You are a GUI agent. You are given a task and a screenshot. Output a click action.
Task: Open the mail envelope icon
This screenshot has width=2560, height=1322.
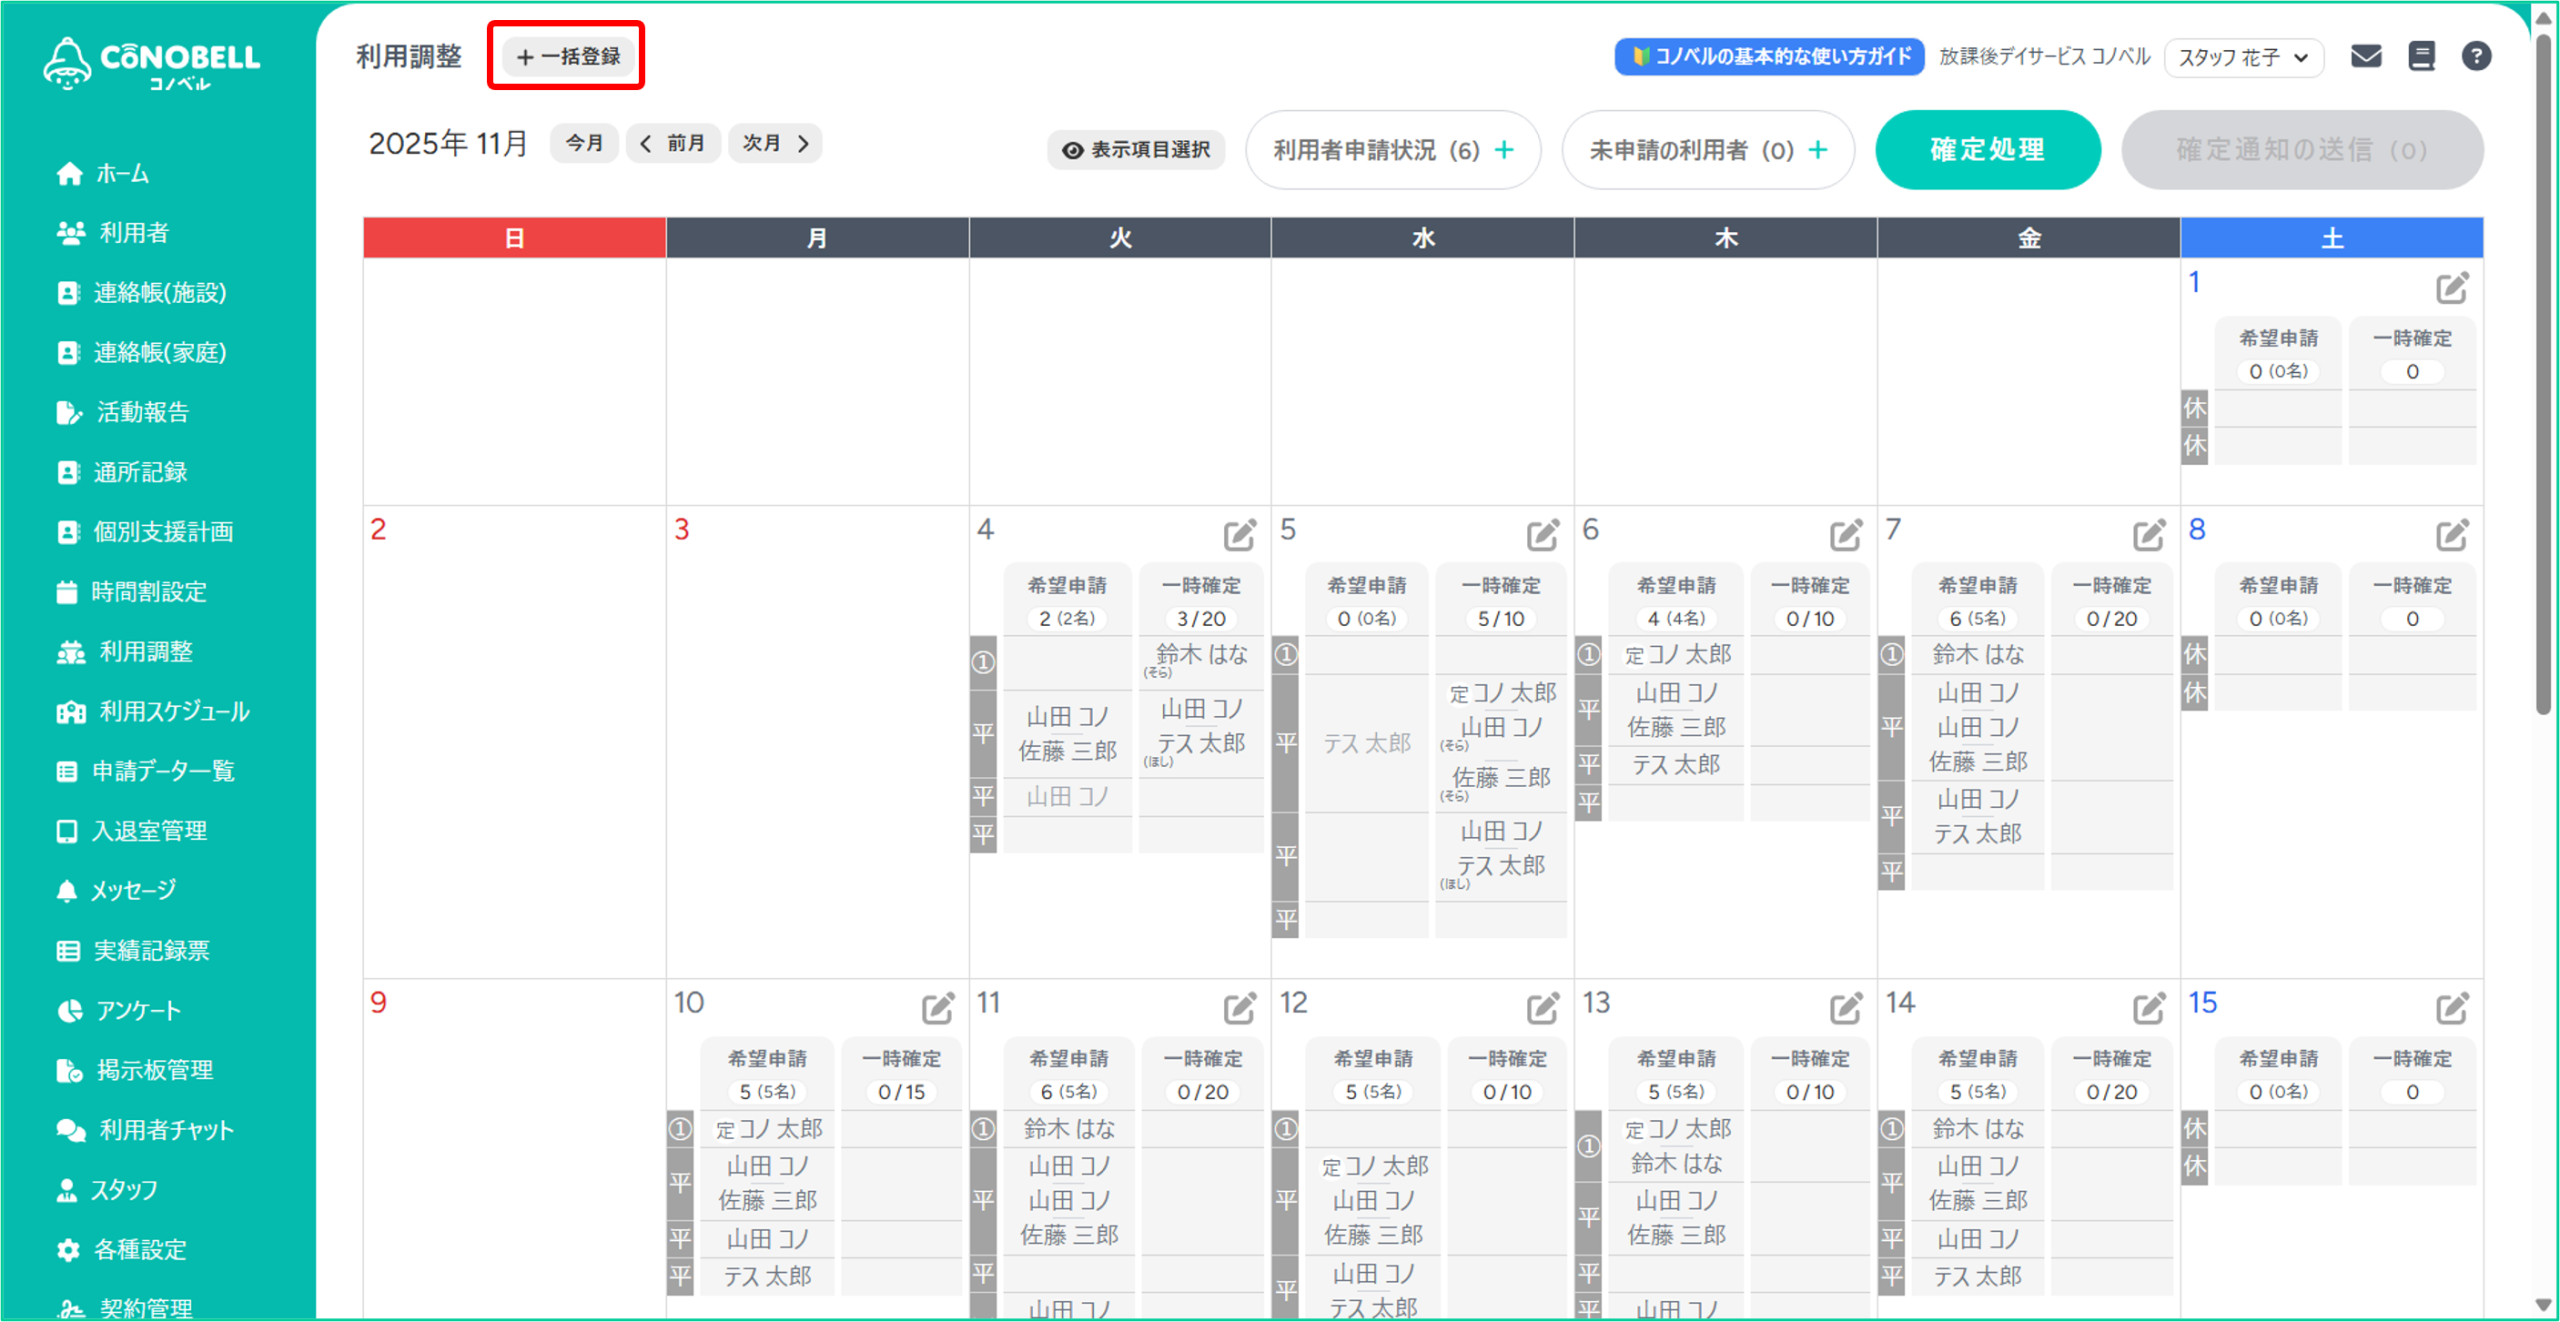pyautogui.click(x=2365, y=56)
